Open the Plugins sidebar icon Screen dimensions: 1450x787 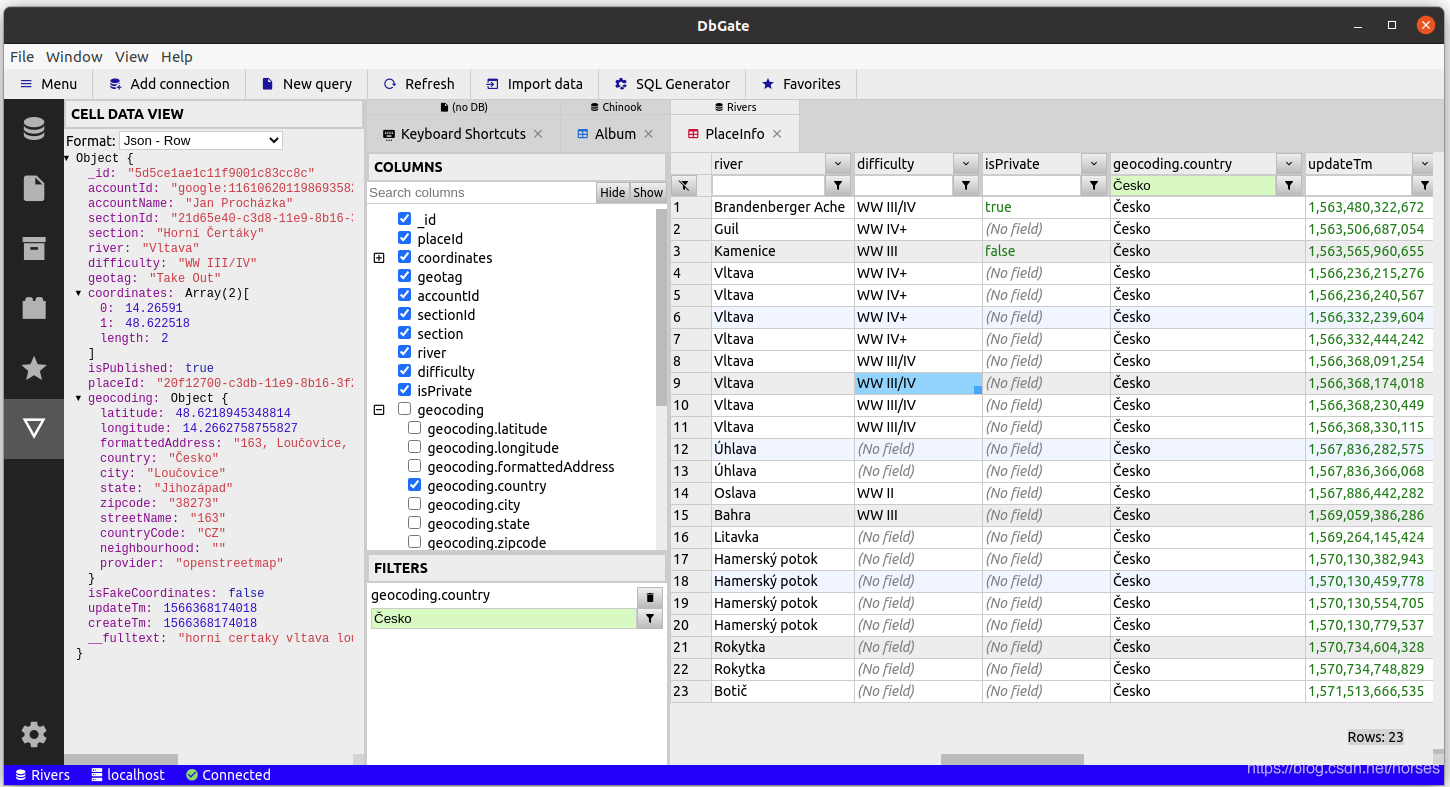point(34,308)
